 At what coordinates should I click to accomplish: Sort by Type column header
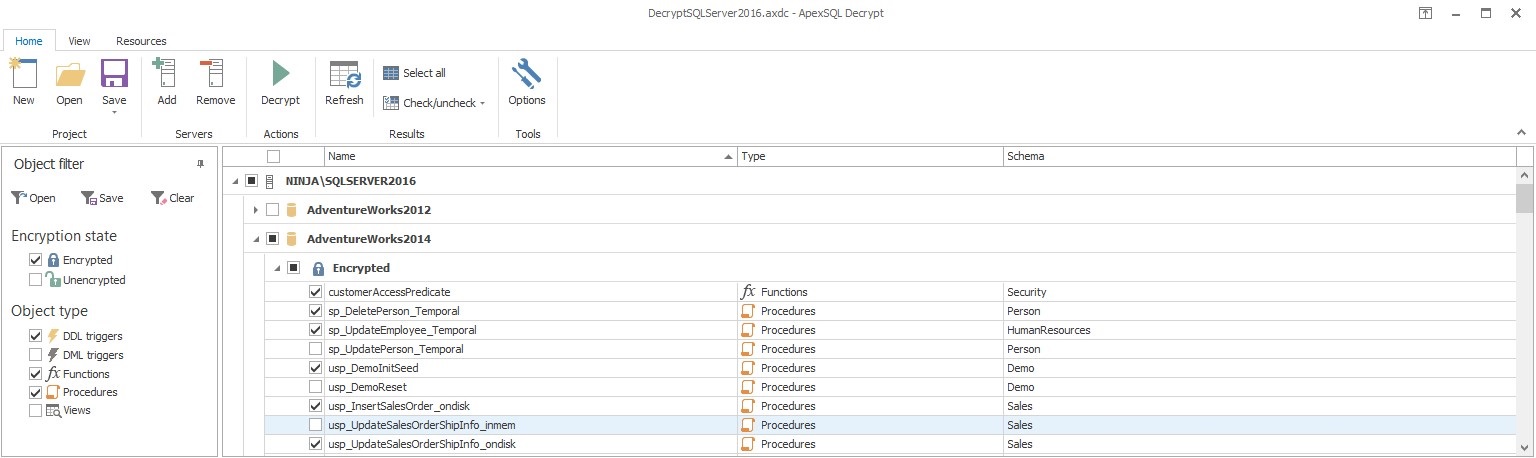870,156
